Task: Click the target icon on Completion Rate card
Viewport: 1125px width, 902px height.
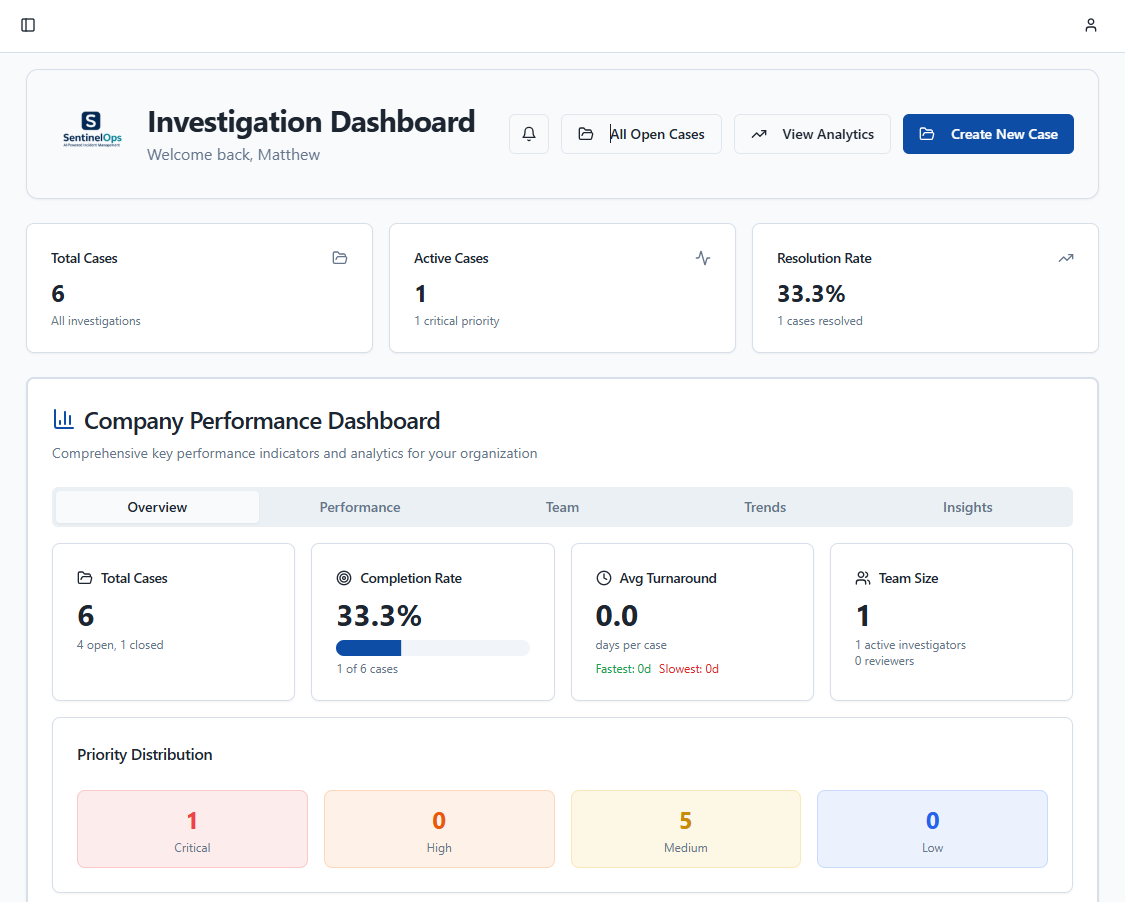Action: pyautogui.click(x=344, y=578)
